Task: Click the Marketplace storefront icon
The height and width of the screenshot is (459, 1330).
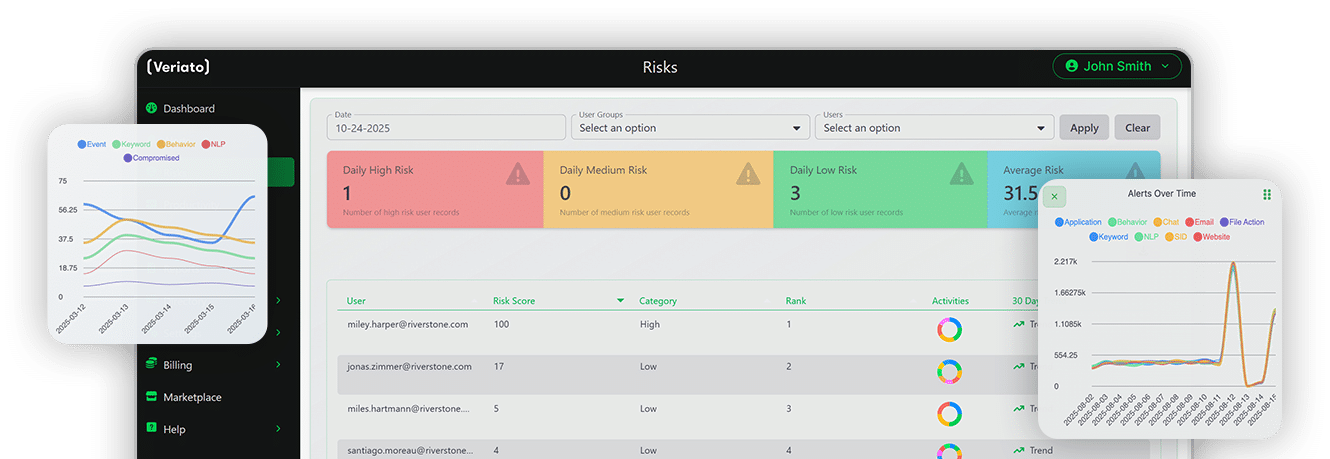Action: [152, 397]
